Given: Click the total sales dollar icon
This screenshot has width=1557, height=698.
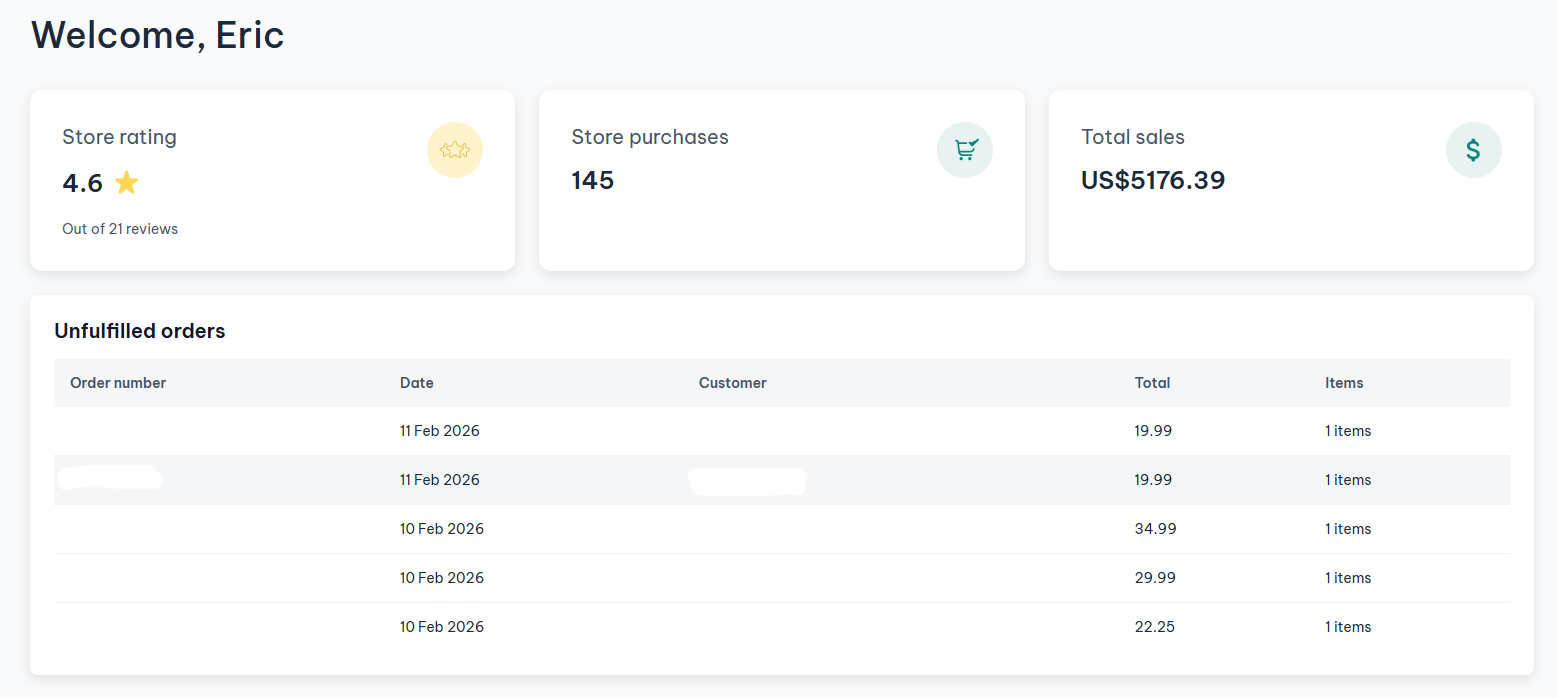Looking at the screenshot, I should (1473, 150).
